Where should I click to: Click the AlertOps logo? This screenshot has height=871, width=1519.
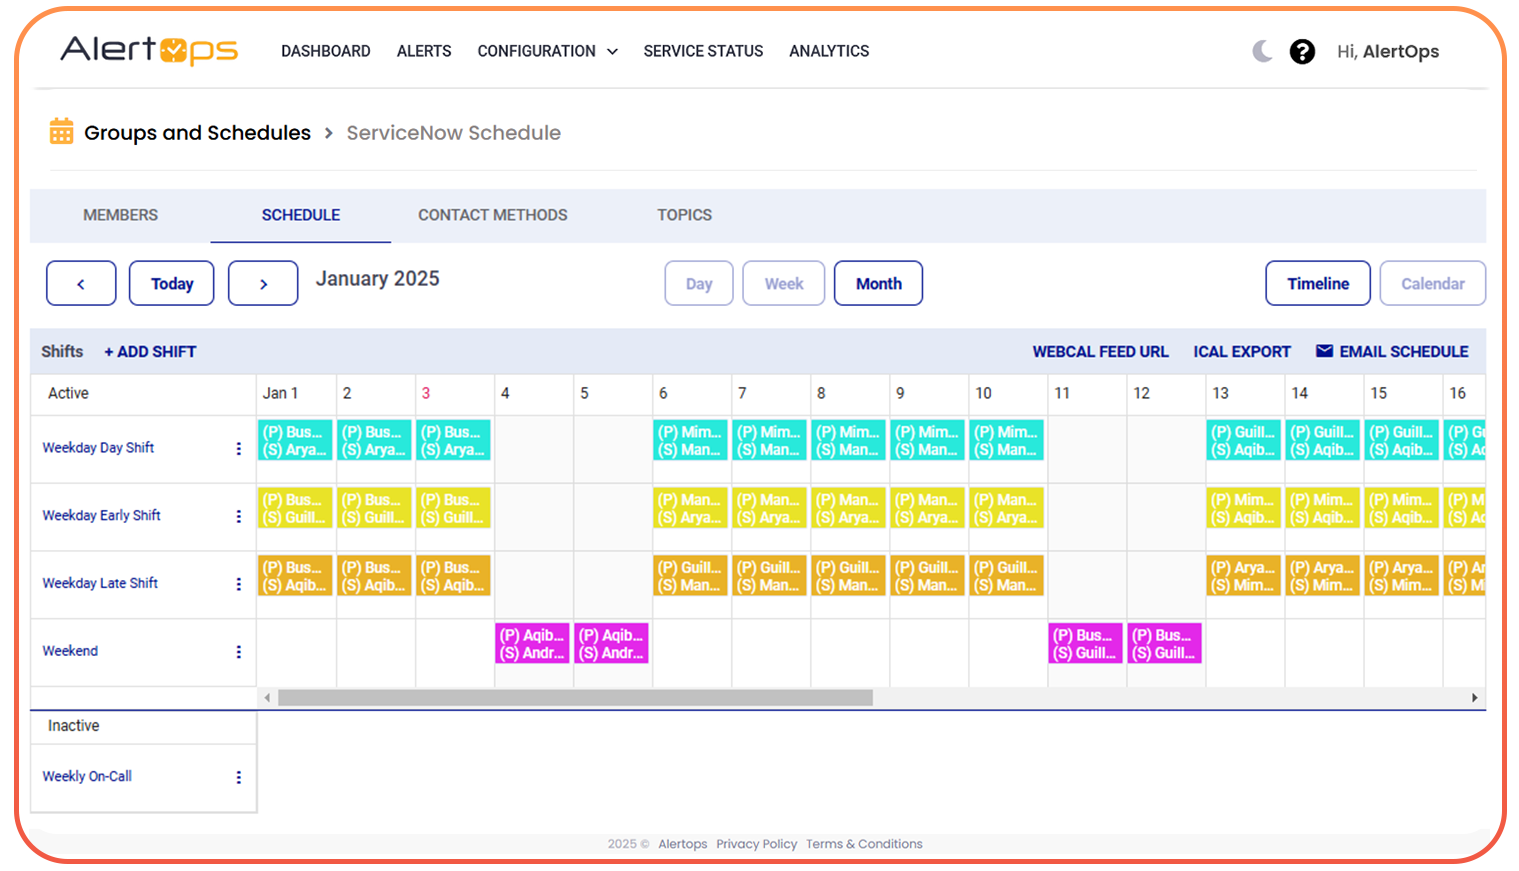pyautogui.click(x=149, y=50)
